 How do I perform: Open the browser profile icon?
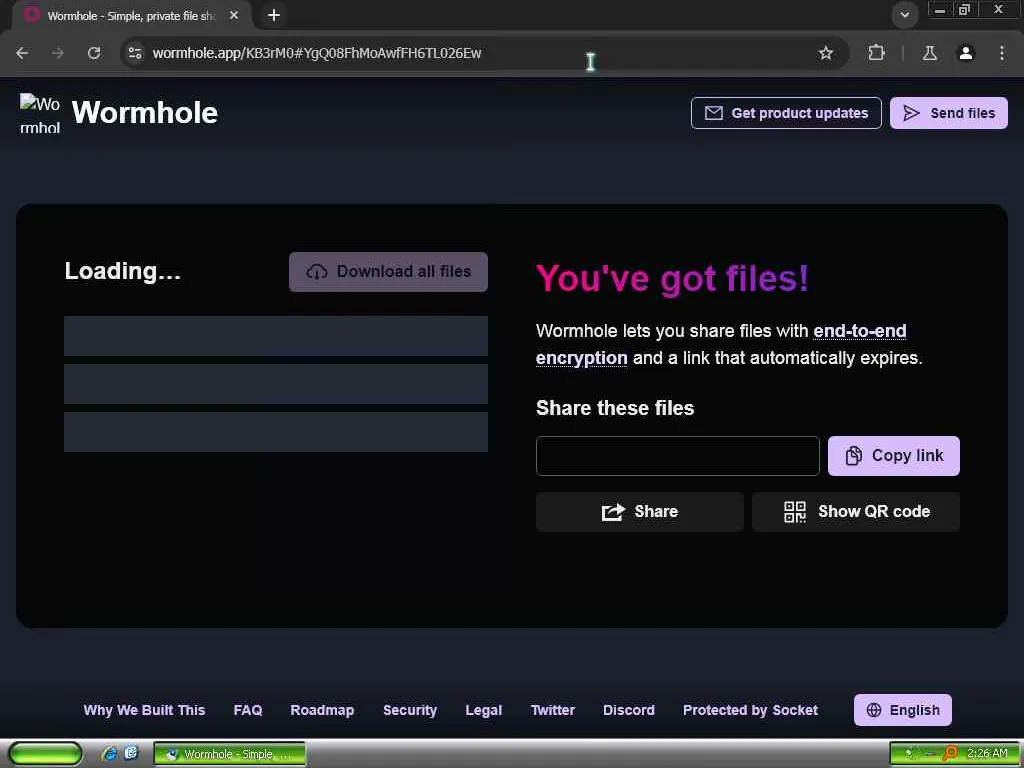tap(966, 53)
